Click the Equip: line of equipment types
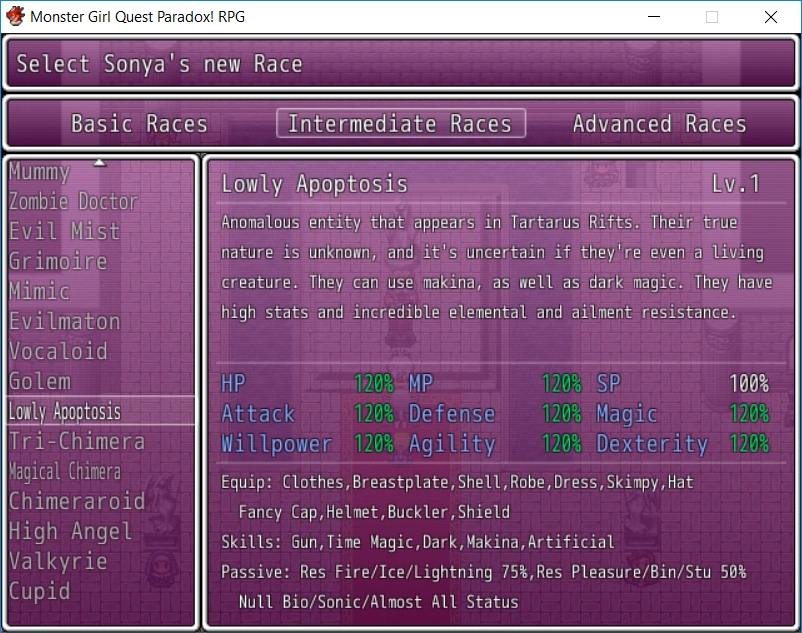The width and height of the screenshot is (802, 633). (457, 482)
